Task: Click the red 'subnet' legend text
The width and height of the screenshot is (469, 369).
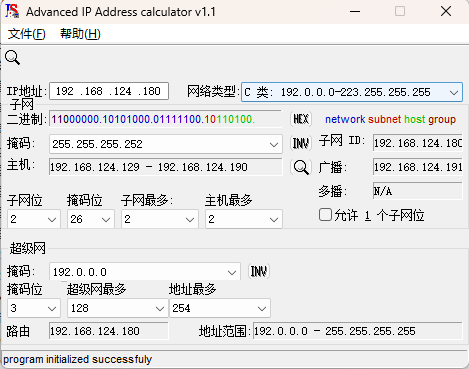Action: pos(384,119)
